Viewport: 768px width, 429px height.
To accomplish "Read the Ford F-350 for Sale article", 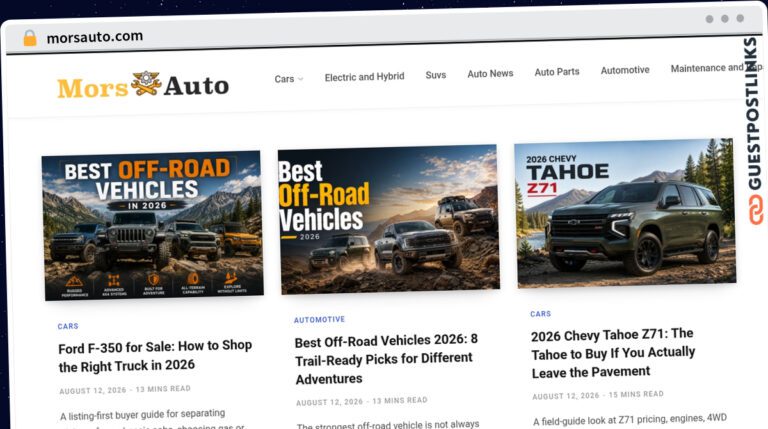I will [155, 356].
